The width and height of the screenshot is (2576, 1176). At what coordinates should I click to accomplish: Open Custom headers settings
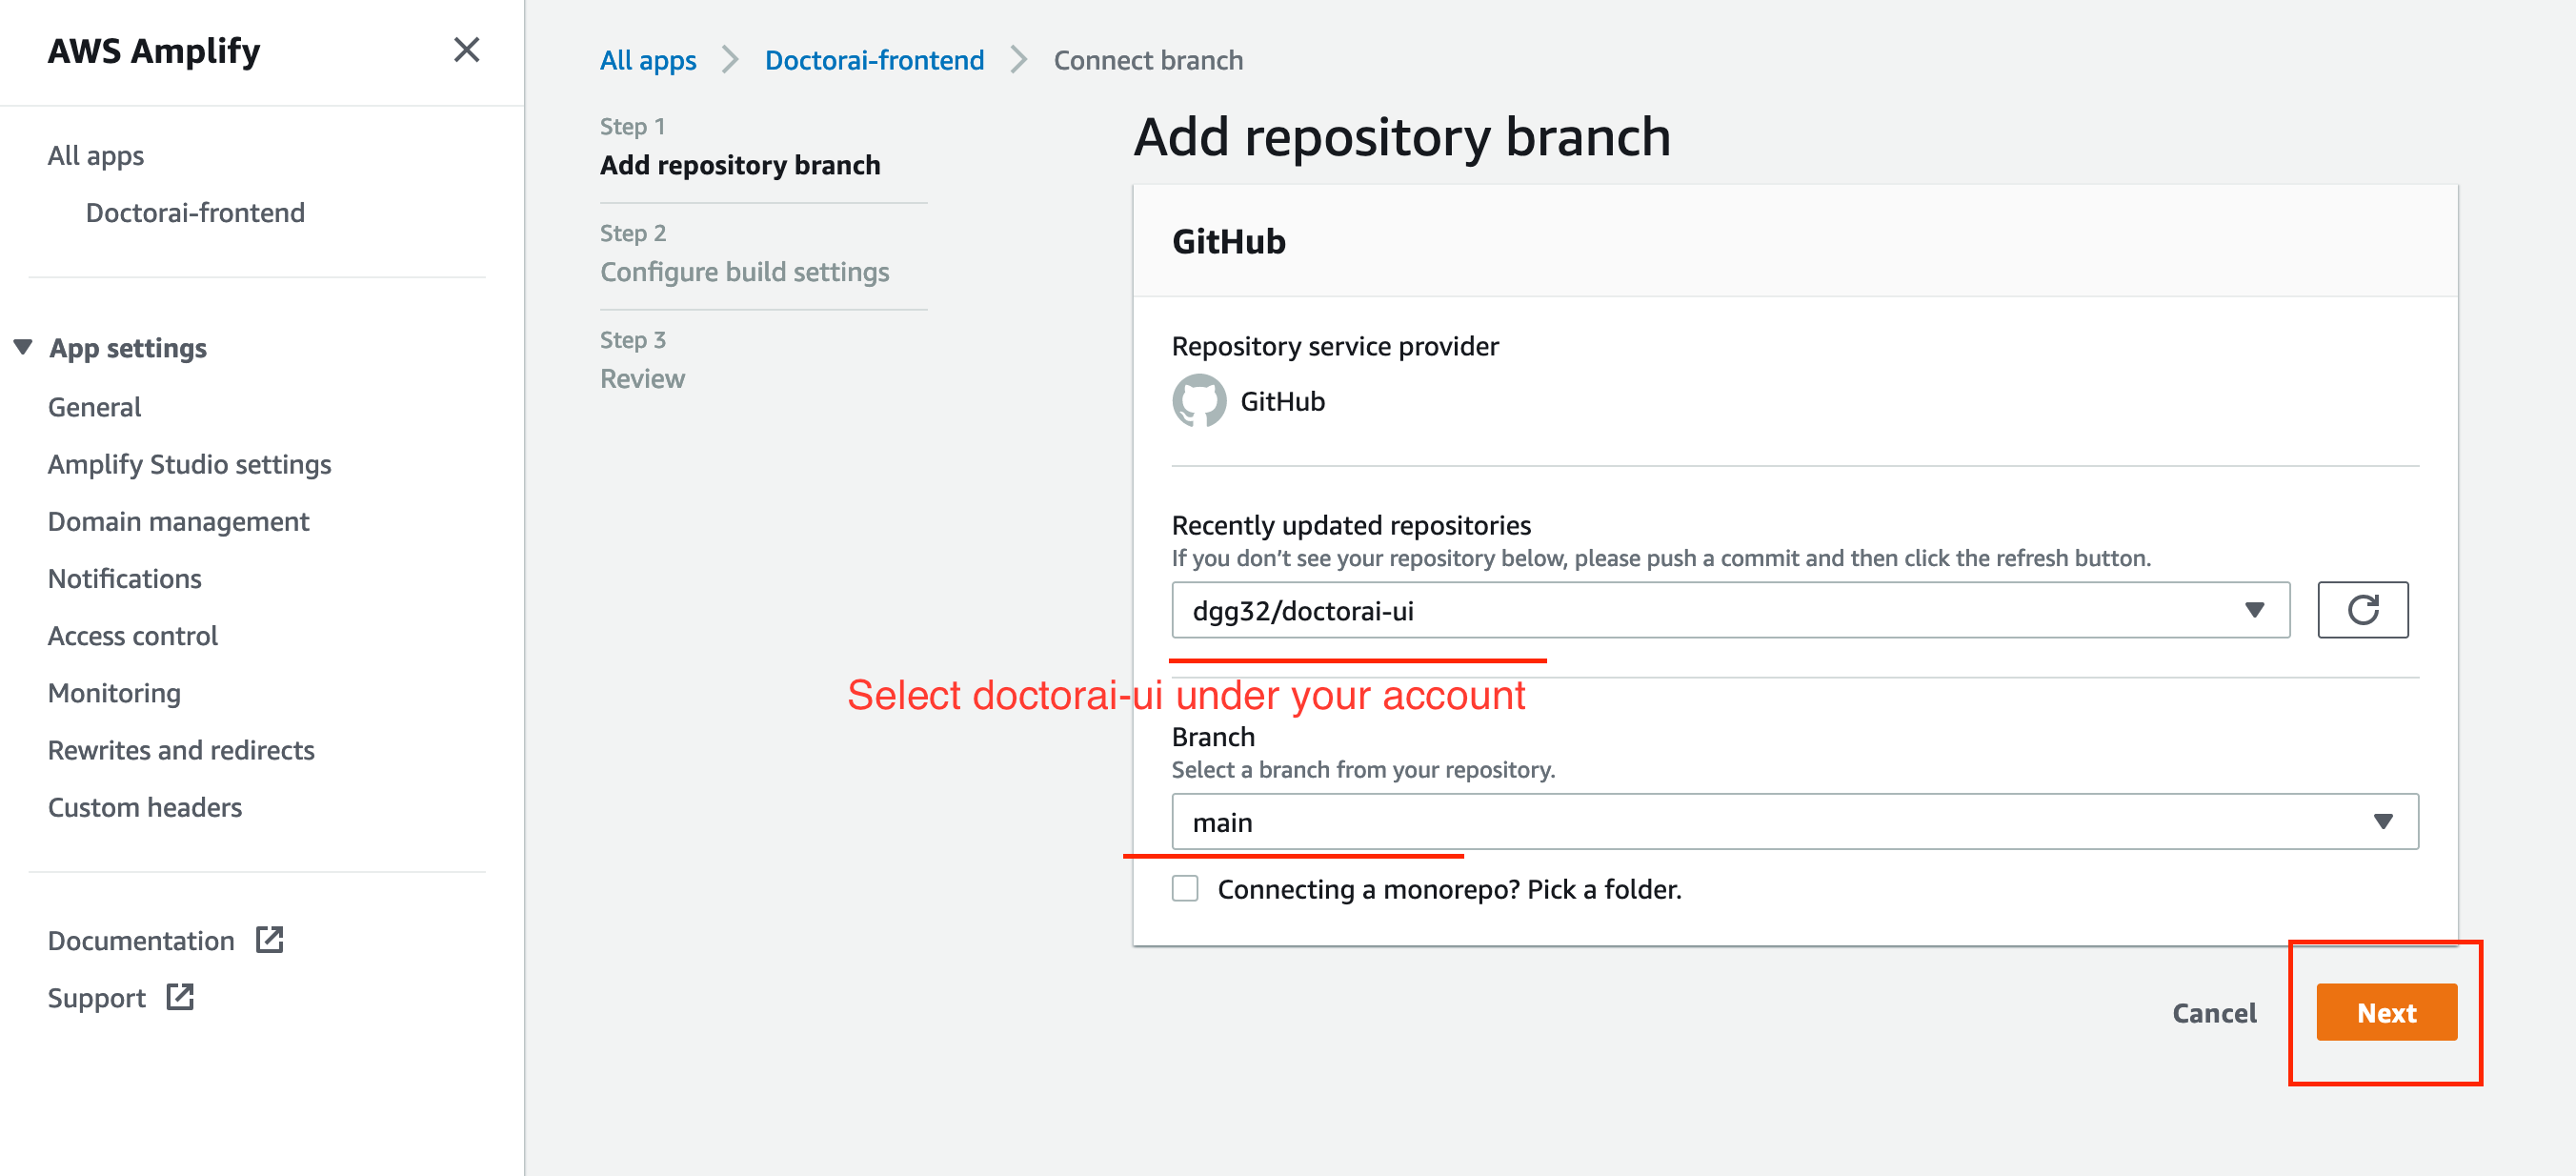[x=145, y=808]
